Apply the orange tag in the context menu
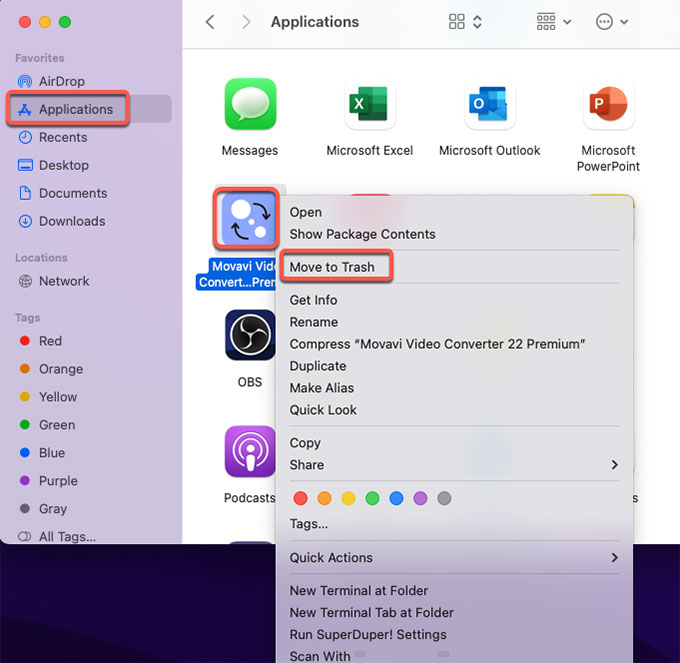Screen dimensions: 680x663 click(324, 498)
